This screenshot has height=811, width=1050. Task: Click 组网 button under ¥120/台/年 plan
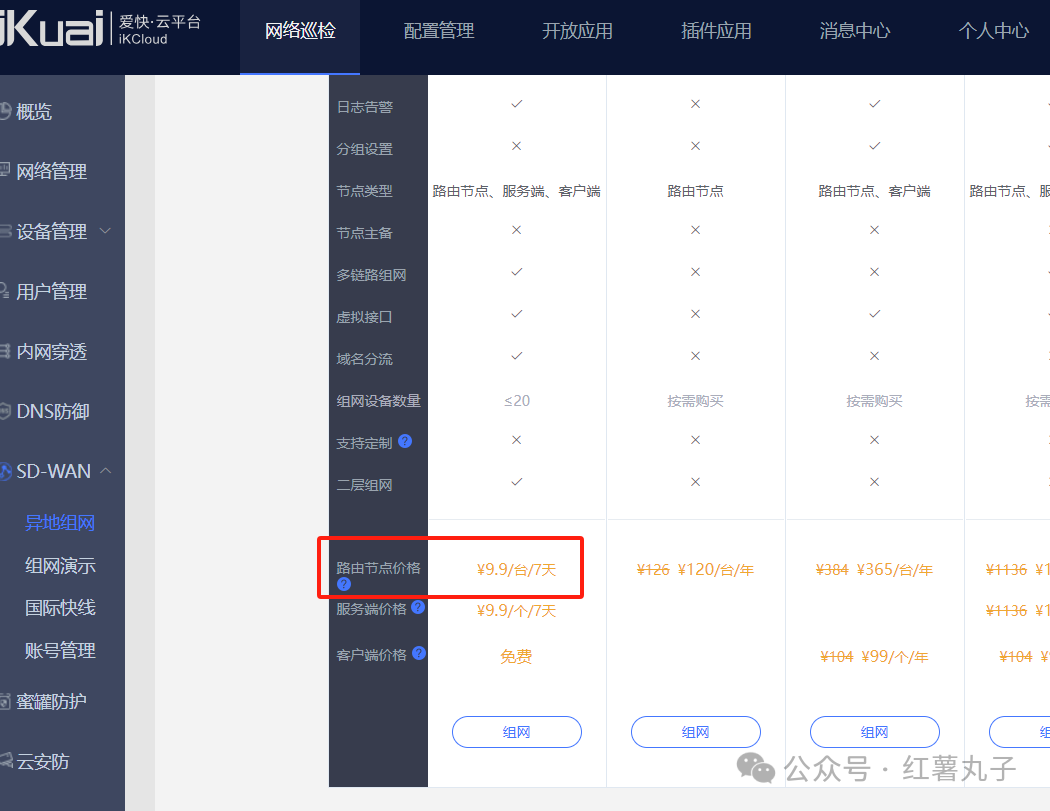(x=695, y=732)
